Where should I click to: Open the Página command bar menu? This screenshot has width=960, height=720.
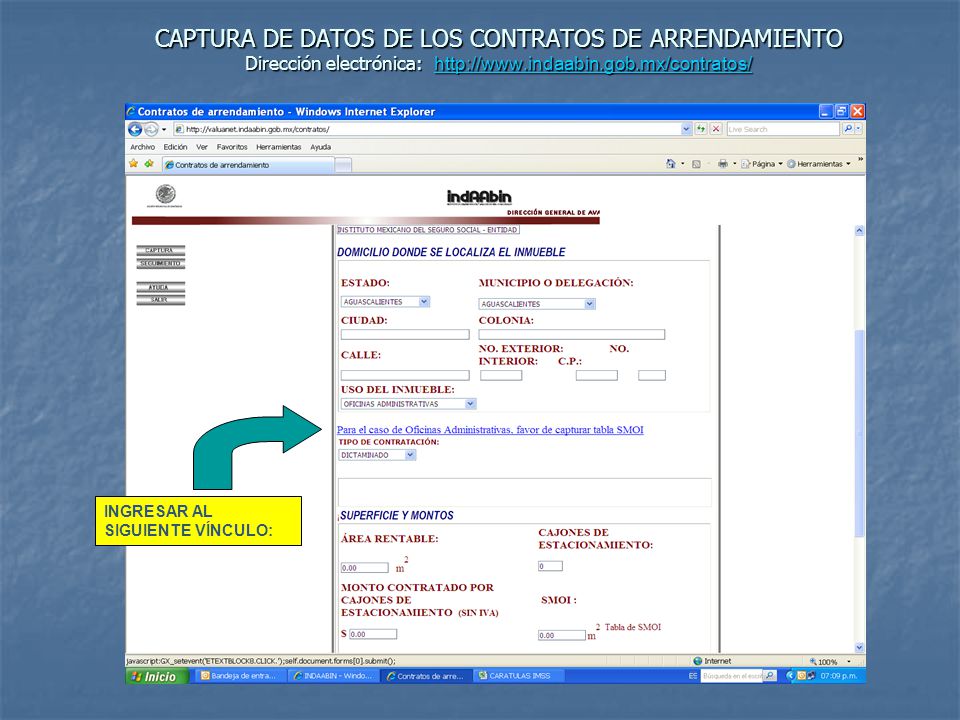pos(762,163)
